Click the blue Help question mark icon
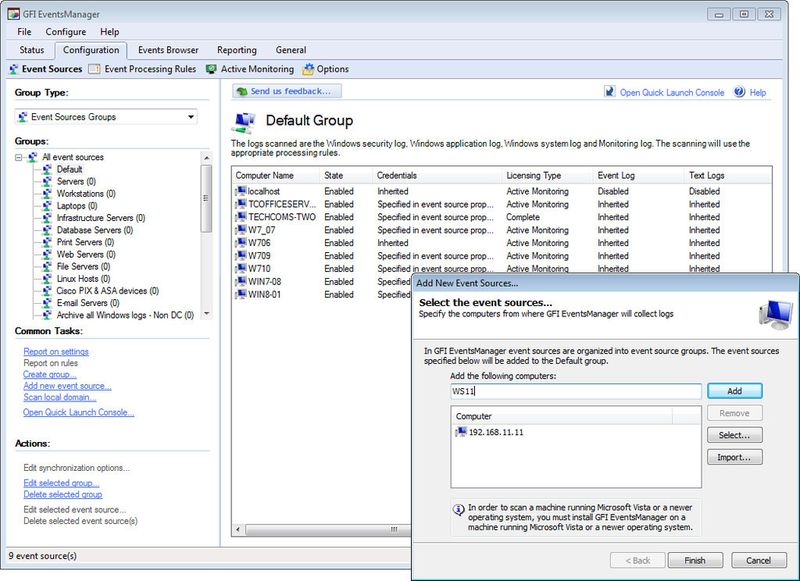800x581 pixels. point(739,92)
